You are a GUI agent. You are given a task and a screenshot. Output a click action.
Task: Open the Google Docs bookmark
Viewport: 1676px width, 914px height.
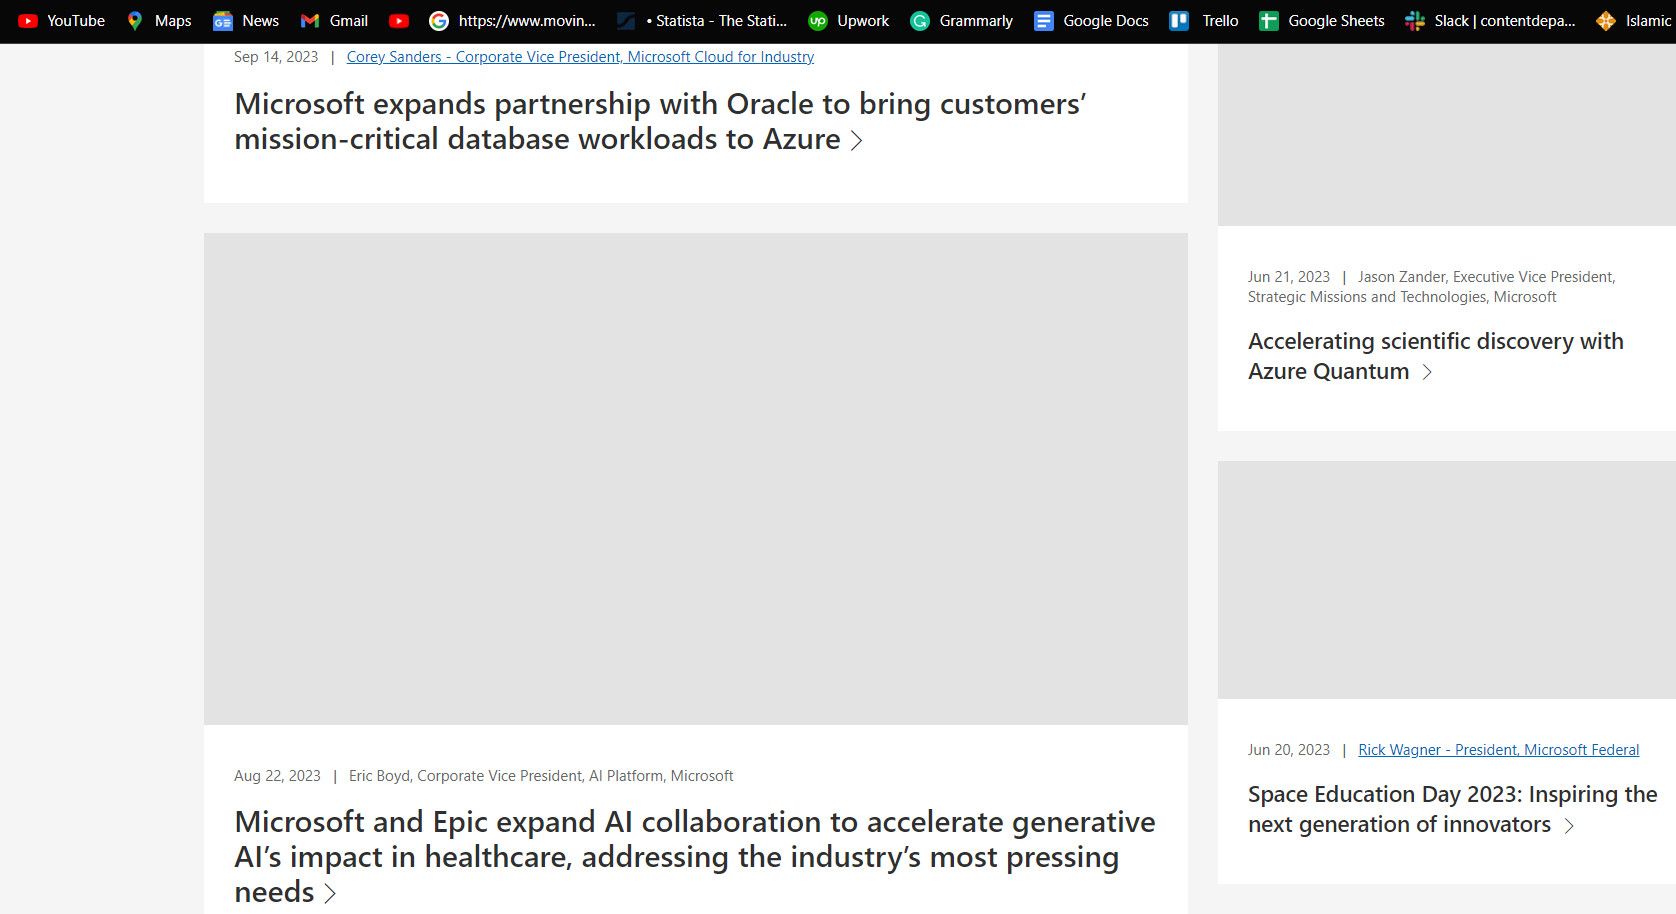coord(1091,21)
